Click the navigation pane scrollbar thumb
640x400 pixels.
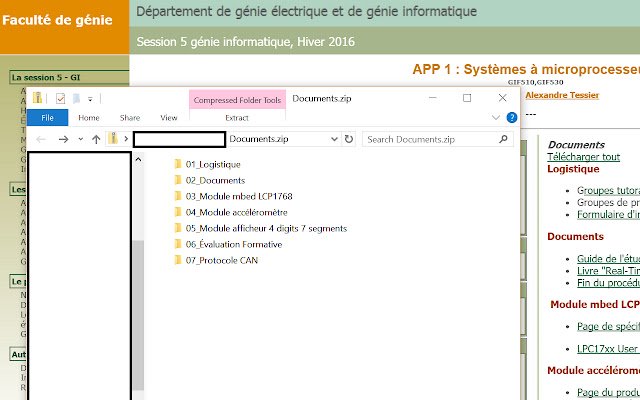point(138,315)
